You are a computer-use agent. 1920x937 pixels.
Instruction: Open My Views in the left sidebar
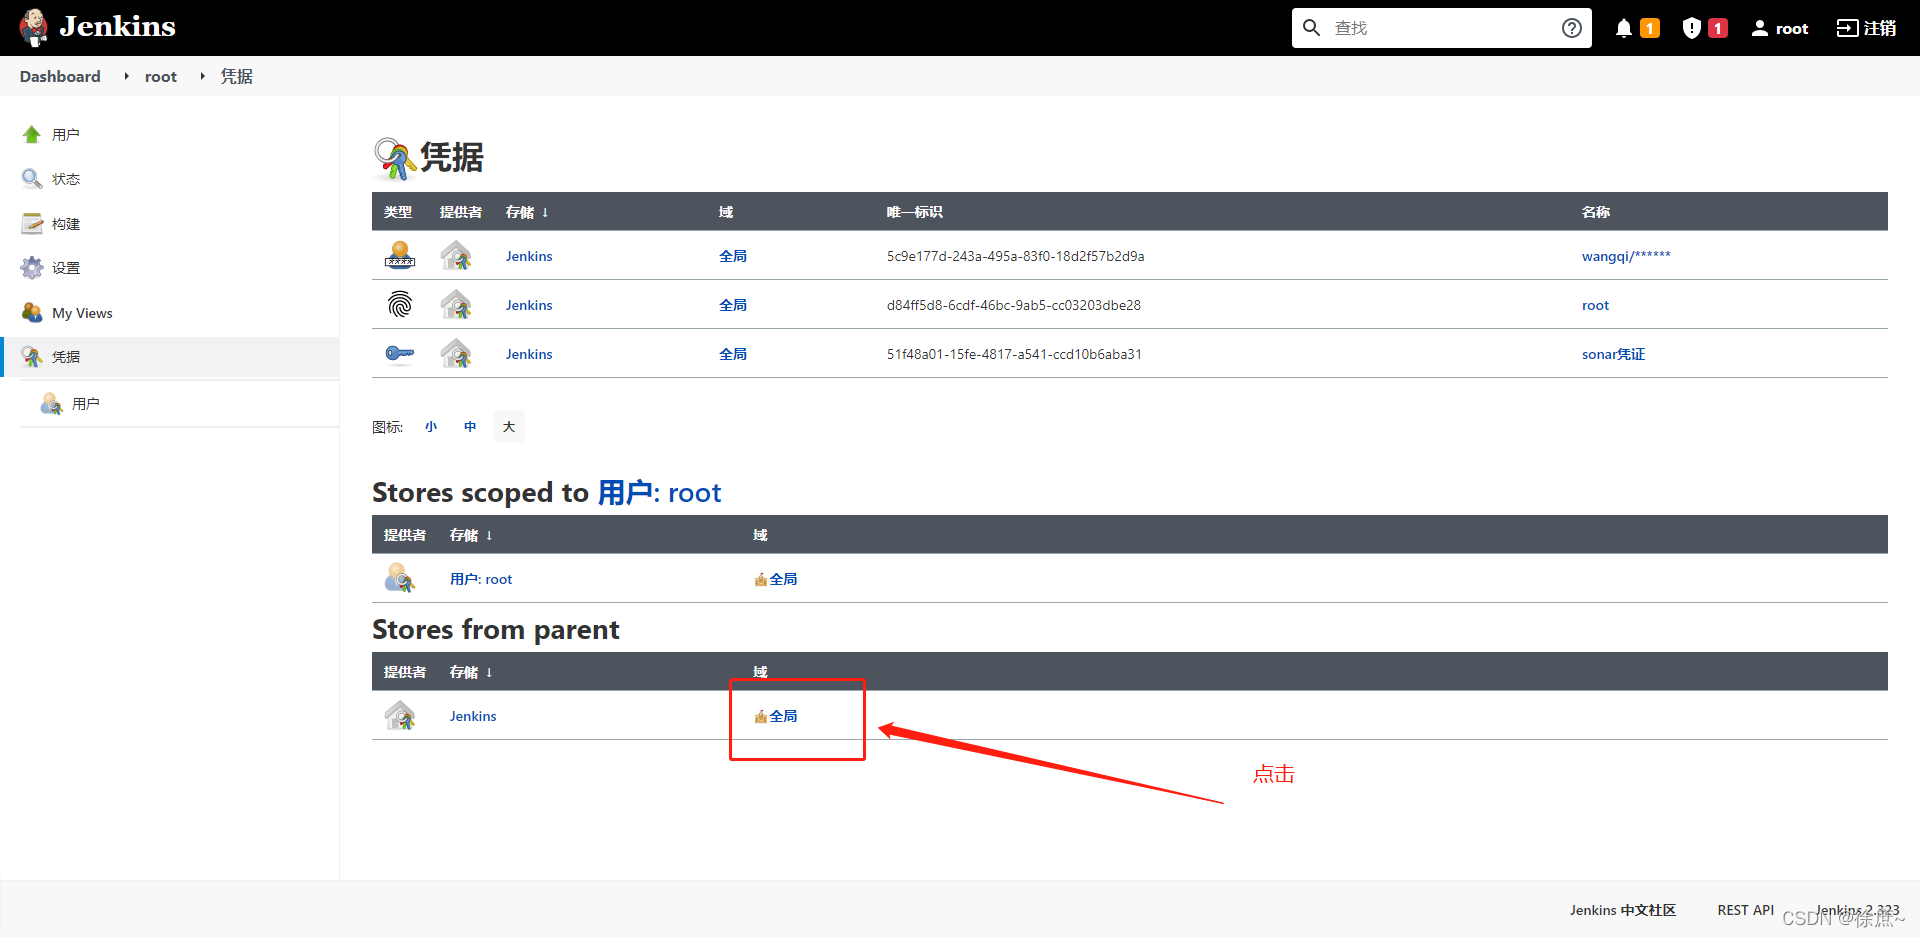point(82,313)
